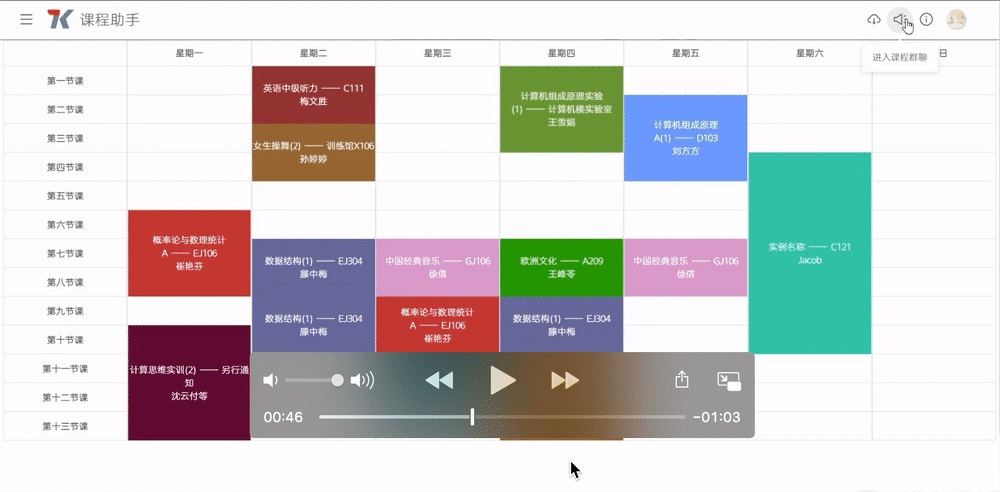Click the 欧洲文化 A209 course block
This screenshot has width=1000, height=492.
point(561,267)
